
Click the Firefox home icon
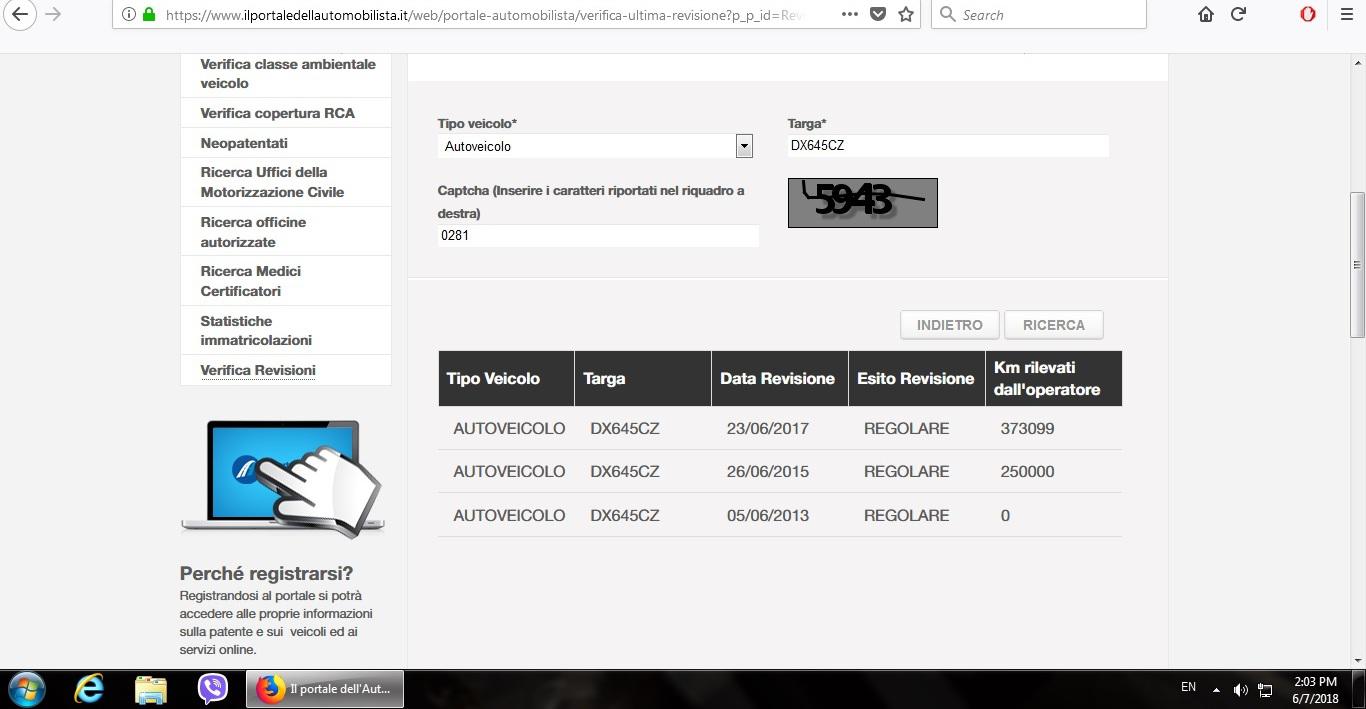[1206, 14]
